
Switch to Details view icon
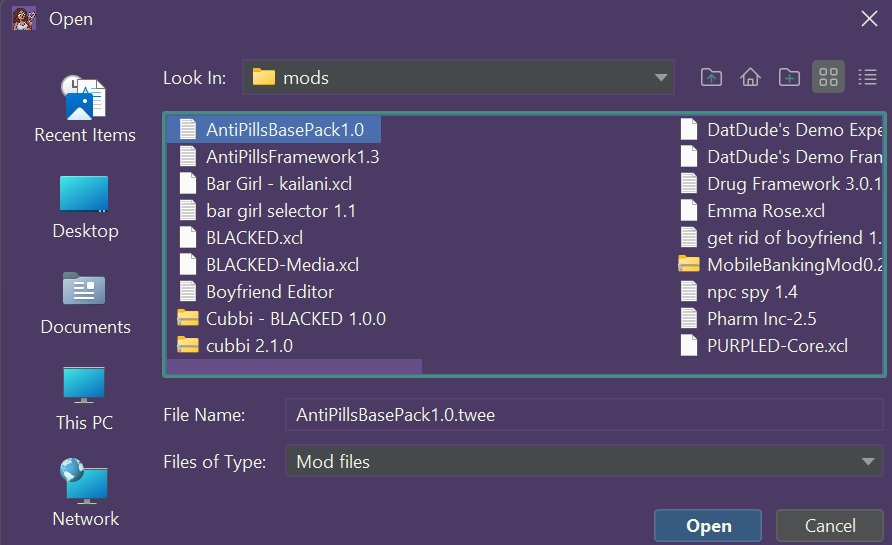pos(867,77)
